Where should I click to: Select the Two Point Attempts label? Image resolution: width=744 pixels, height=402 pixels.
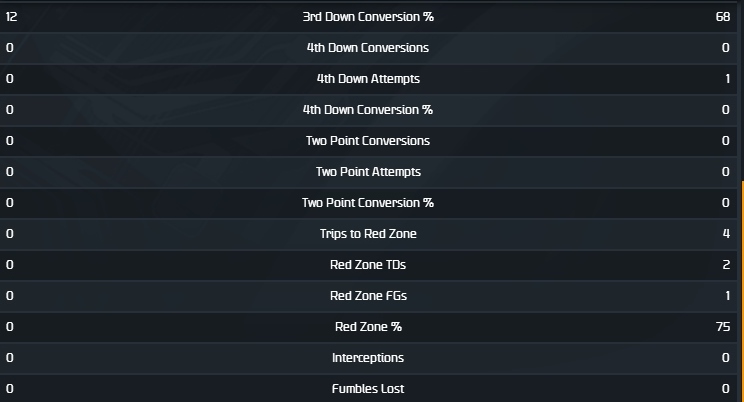click(367, 172)
